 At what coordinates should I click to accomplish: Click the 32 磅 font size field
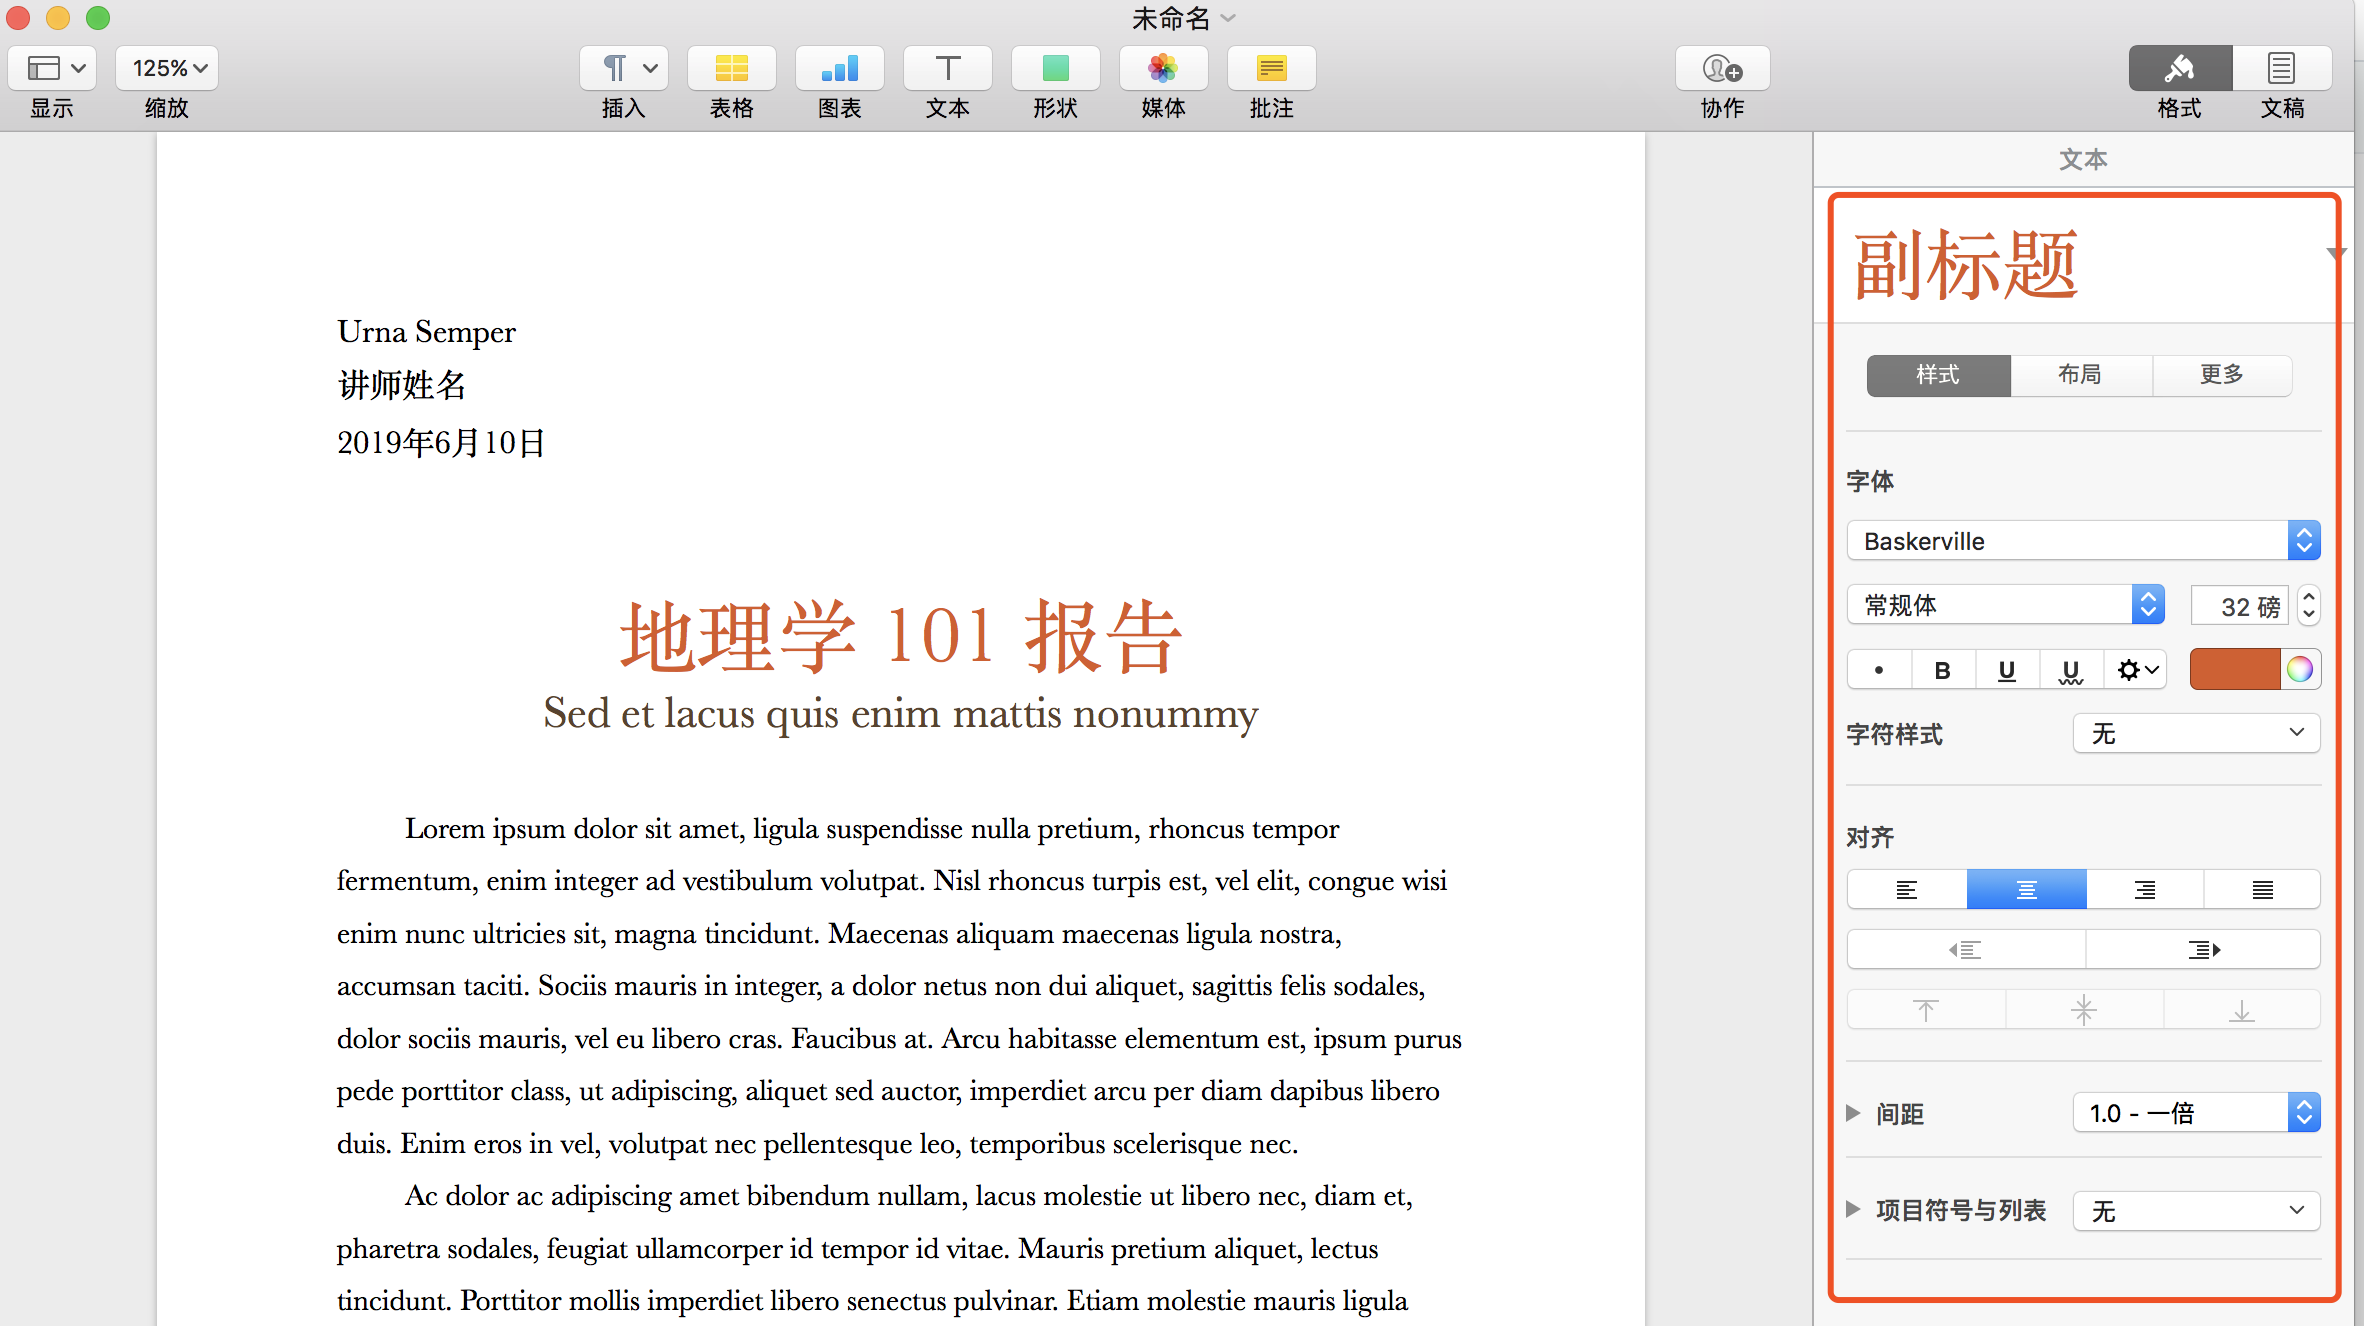(2239, 606)
